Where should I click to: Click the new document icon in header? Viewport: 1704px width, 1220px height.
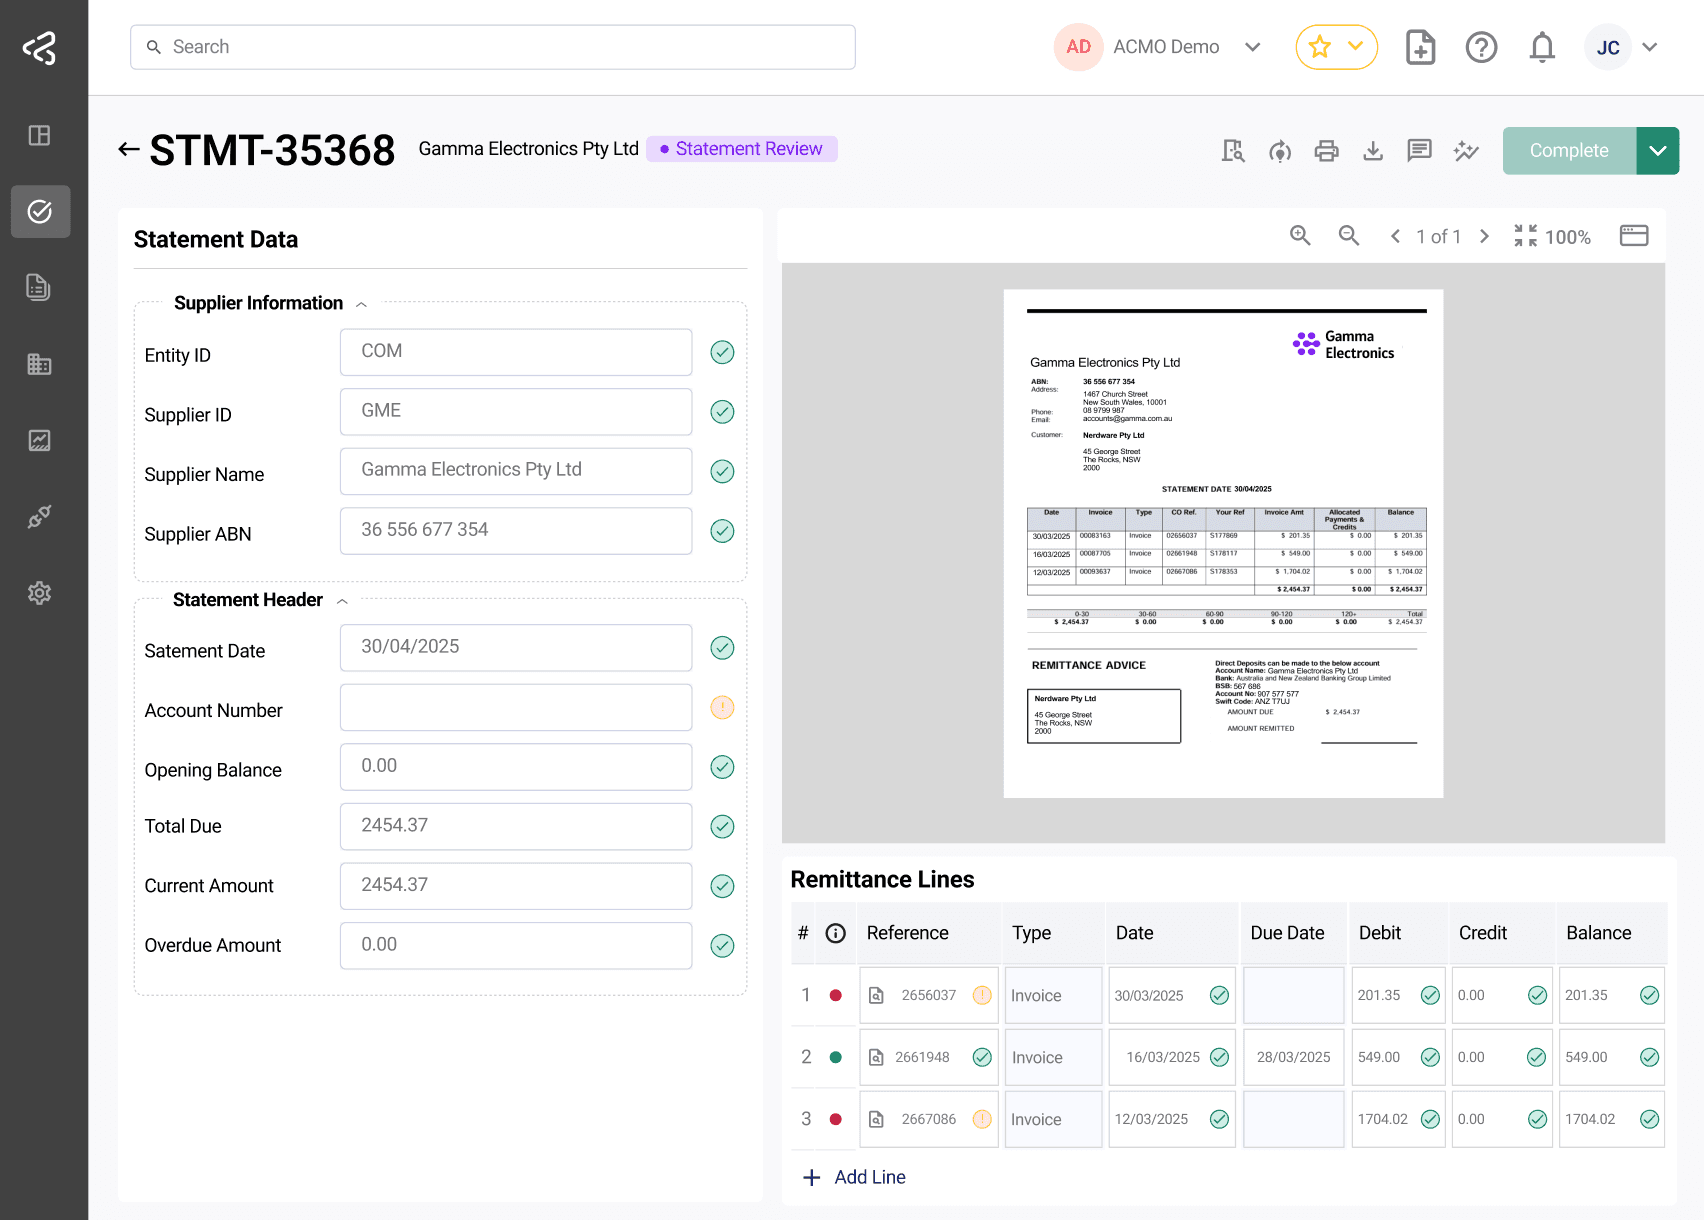(x=1420, y=47)
